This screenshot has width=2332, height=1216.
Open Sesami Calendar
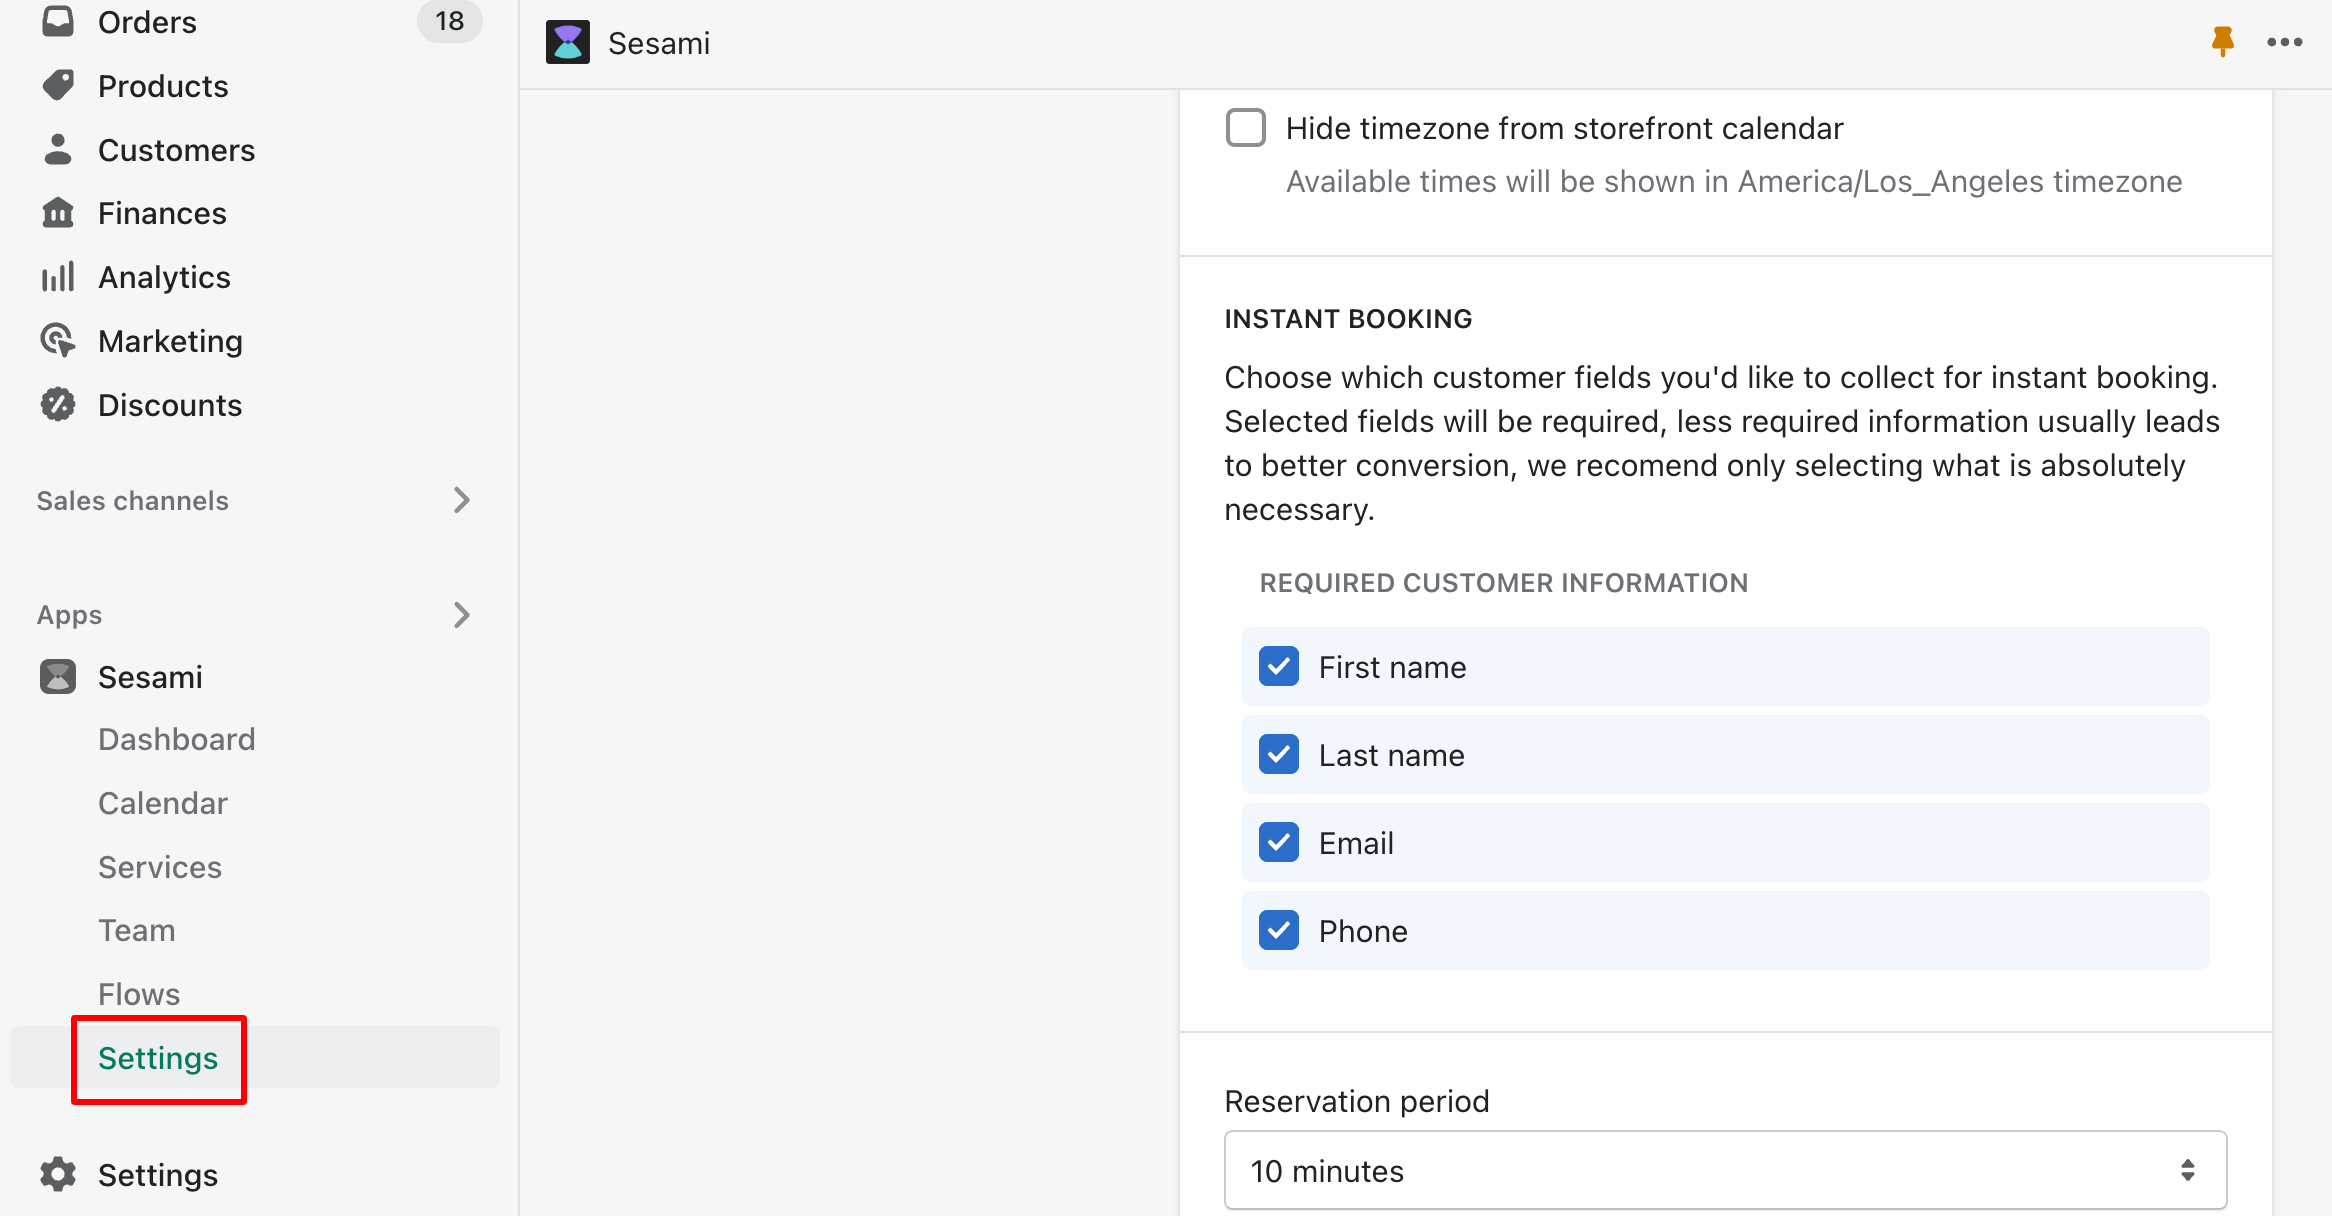(x=163, y=803)
